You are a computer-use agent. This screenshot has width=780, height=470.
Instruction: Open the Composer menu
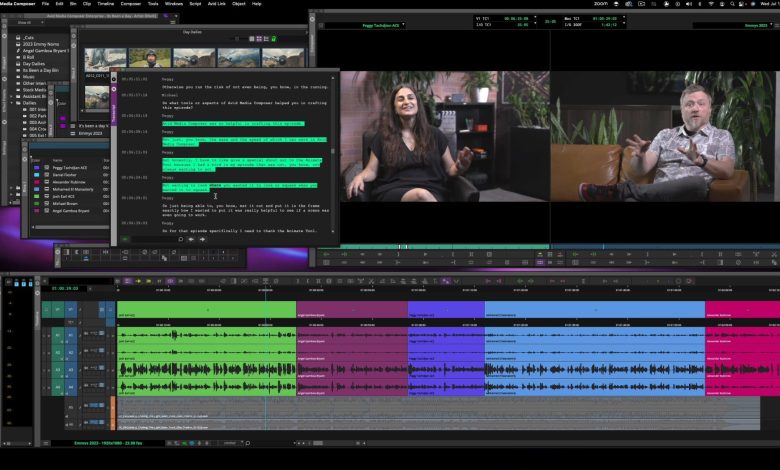pyautogui.click(x=131, y=4)
